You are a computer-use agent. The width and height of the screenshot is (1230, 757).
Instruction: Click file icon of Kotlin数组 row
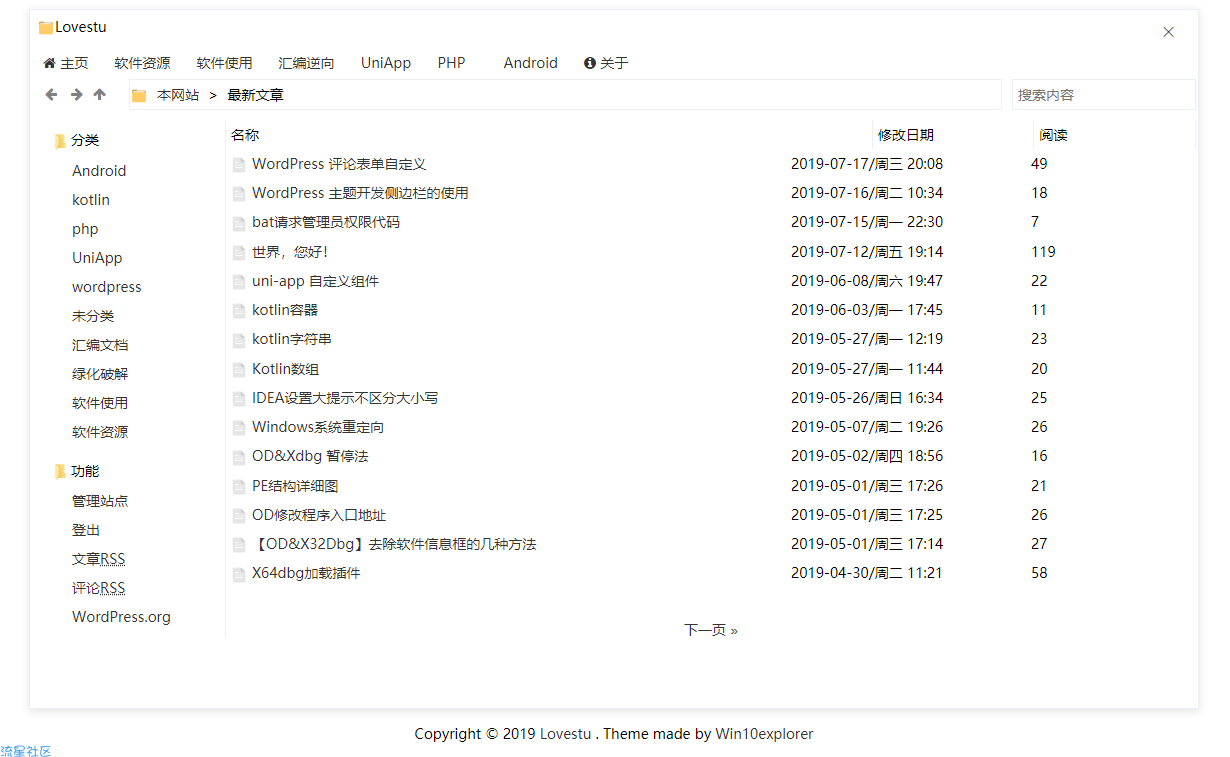[x=239, y=370]
